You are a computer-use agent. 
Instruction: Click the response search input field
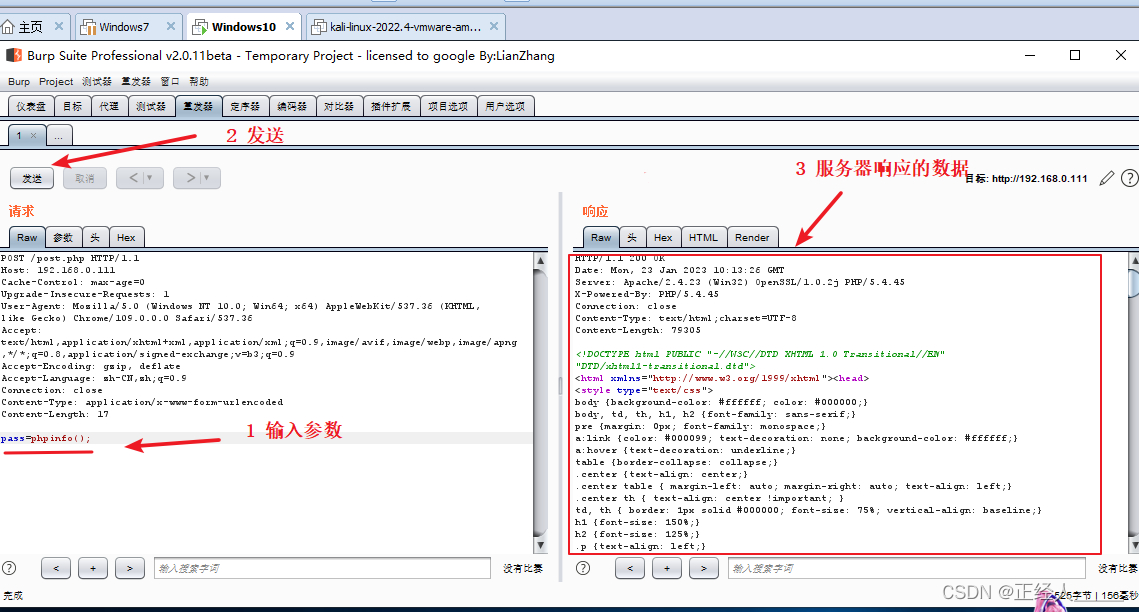click(x=907, y=568)
